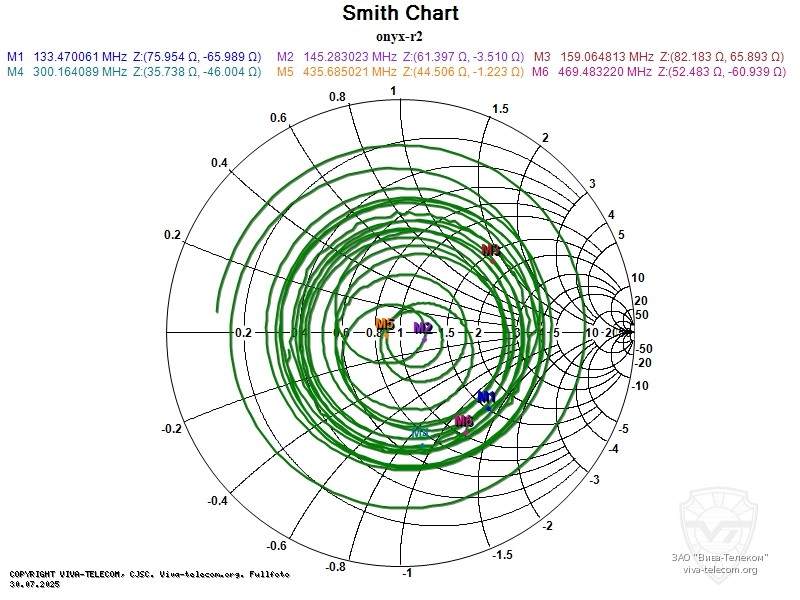
Task: Select the M6 469.483220 MHz legend entry
Action: coord(660,72)
